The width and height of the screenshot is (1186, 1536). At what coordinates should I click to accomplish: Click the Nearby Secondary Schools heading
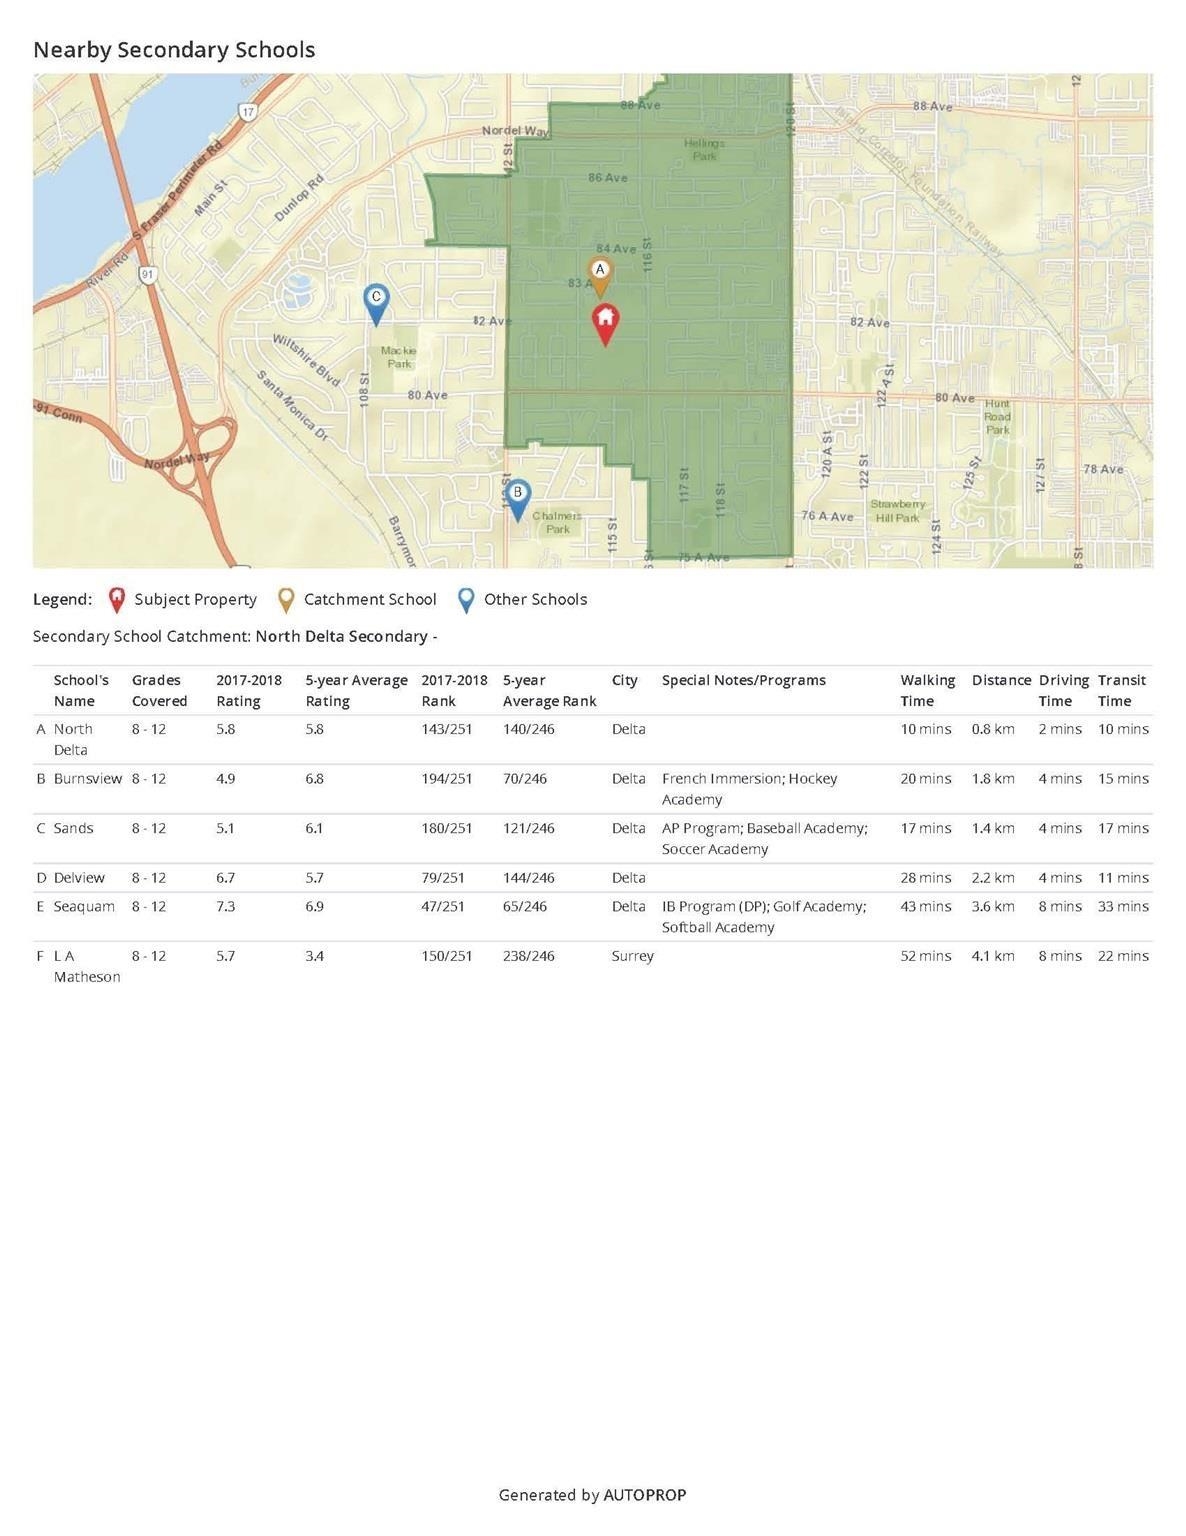click(174, 50)
